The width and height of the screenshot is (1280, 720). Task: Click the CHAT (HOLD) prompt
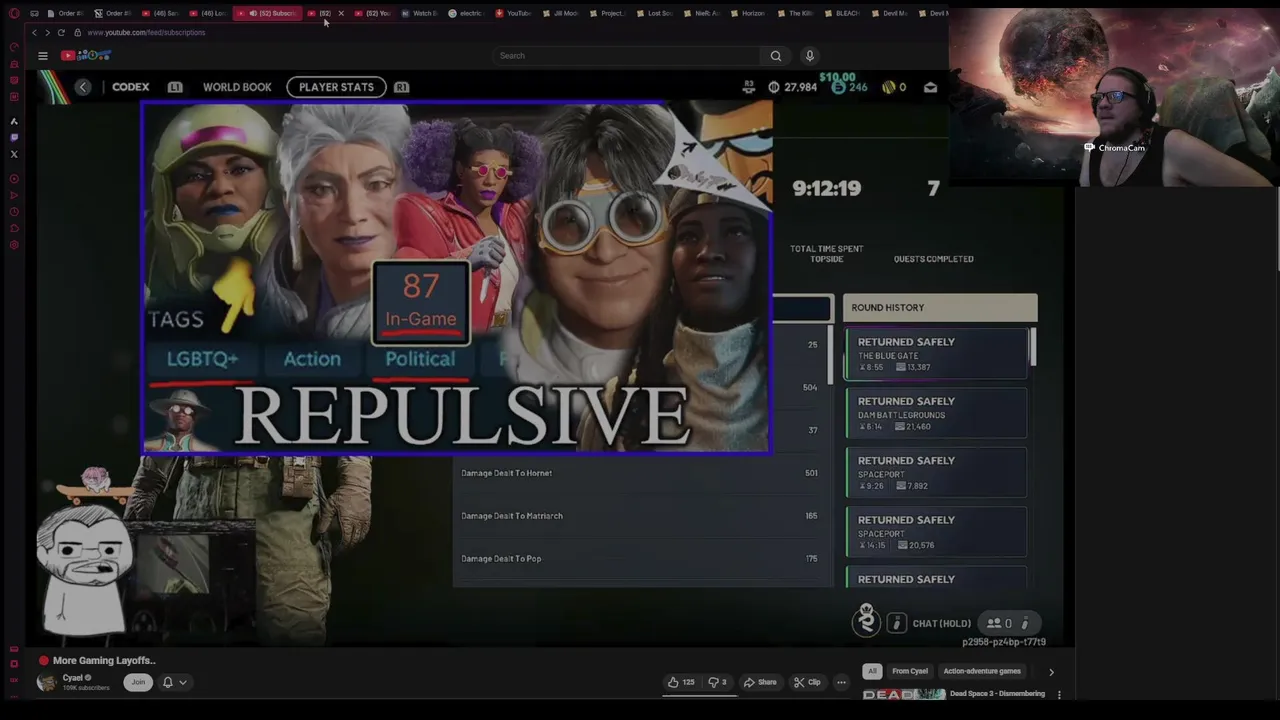pos(941,624)
